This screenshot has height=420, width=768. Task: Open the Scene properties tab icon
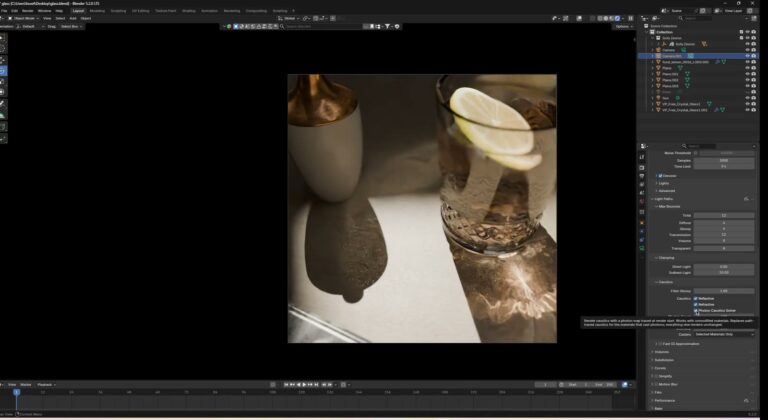[x=642, y=193]
